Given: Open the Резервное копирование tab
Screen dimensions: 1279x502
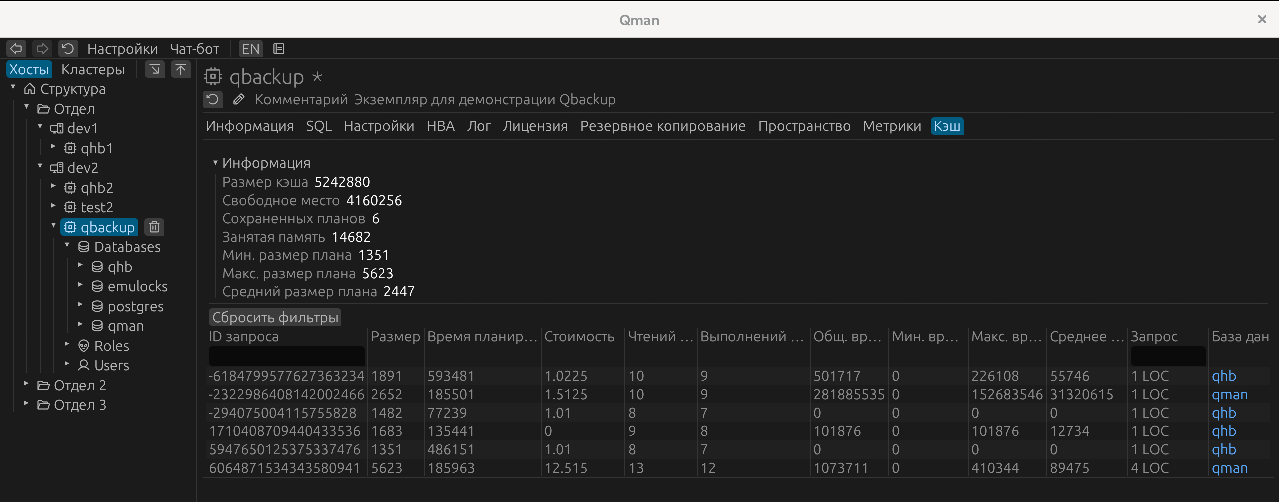Looking at the screenshot, I should 662,126.
